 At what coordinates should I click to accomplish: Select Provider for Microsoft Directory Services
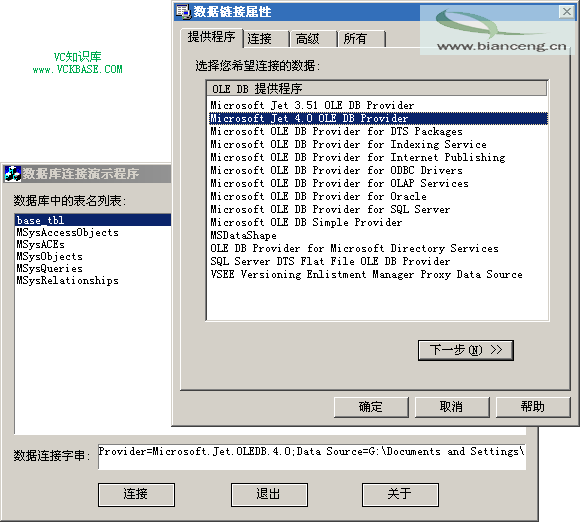pyautogui.click(x=377, y=248)
